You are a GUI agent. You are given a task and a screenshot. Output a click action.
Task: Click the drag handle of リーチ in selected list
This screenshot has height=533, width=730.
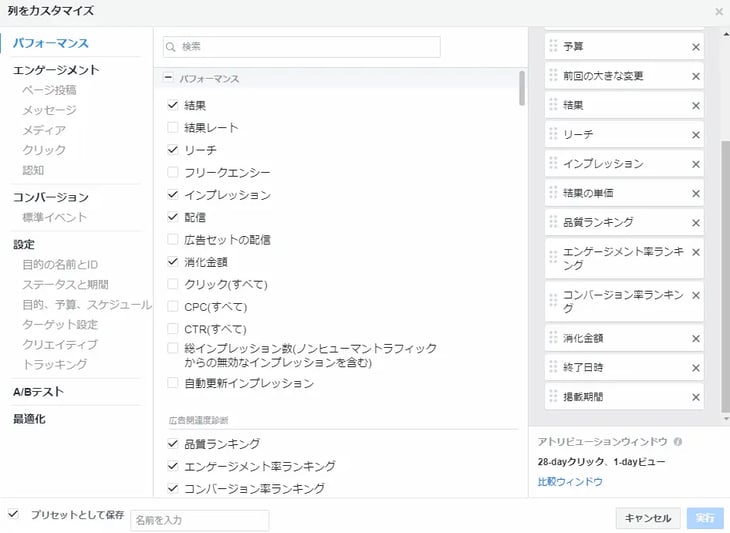coord(553,134)
